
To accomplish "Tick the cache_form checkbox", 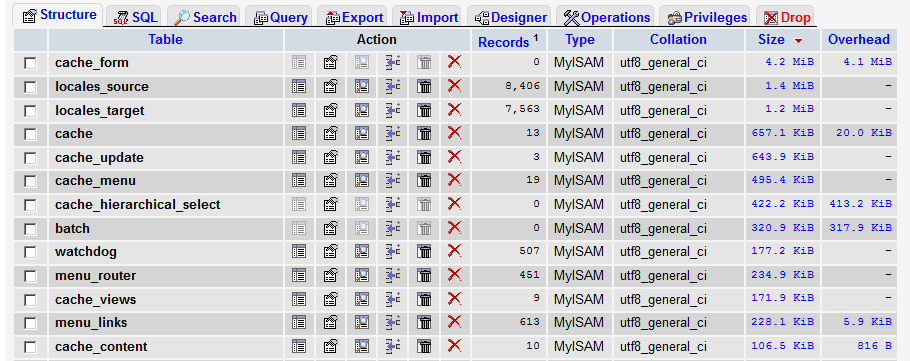I will 30,63.
